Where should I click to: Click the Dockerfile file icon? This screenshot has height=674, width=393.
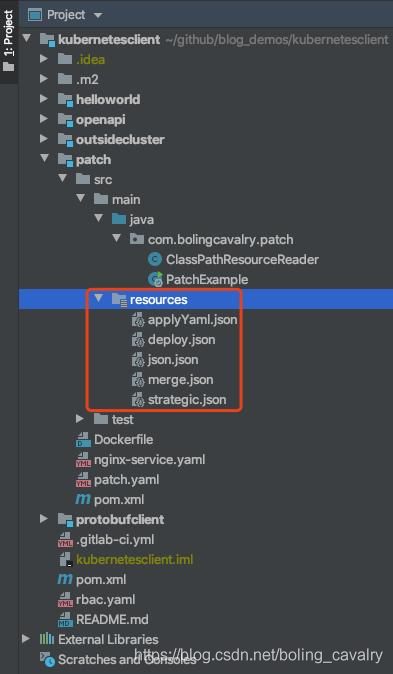83,439
